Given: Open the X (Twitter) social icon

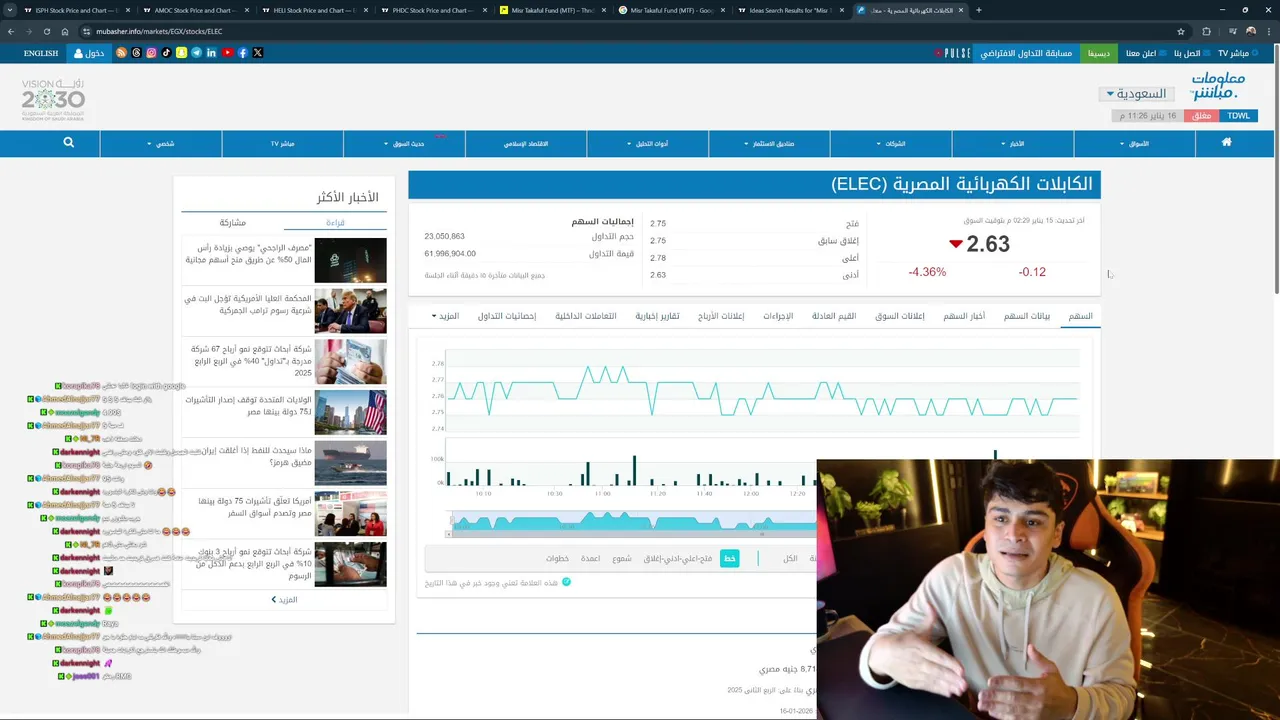Looking at the screenshot, I should 258,53.
